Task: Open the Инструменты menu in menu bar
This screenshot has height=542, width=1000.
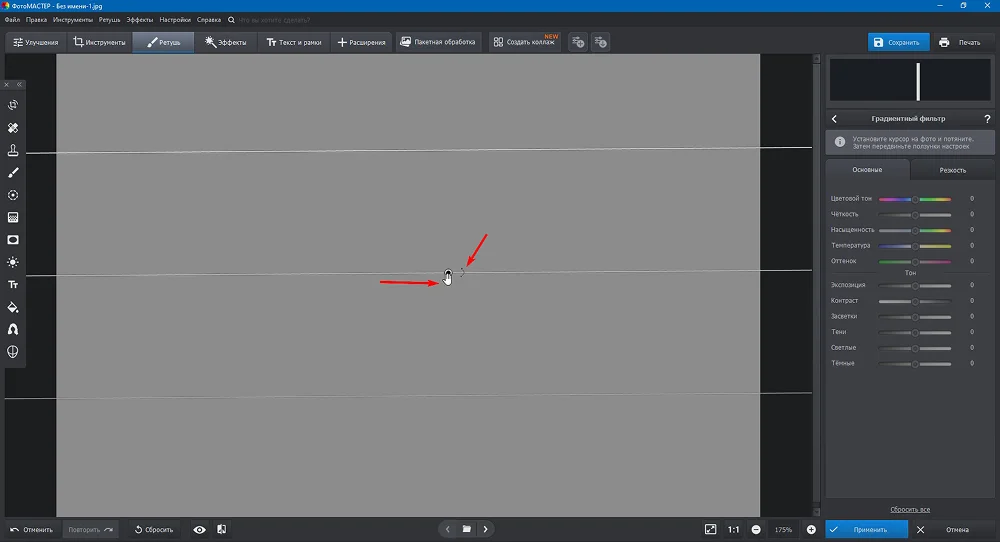Action: (x=73, y=20)
